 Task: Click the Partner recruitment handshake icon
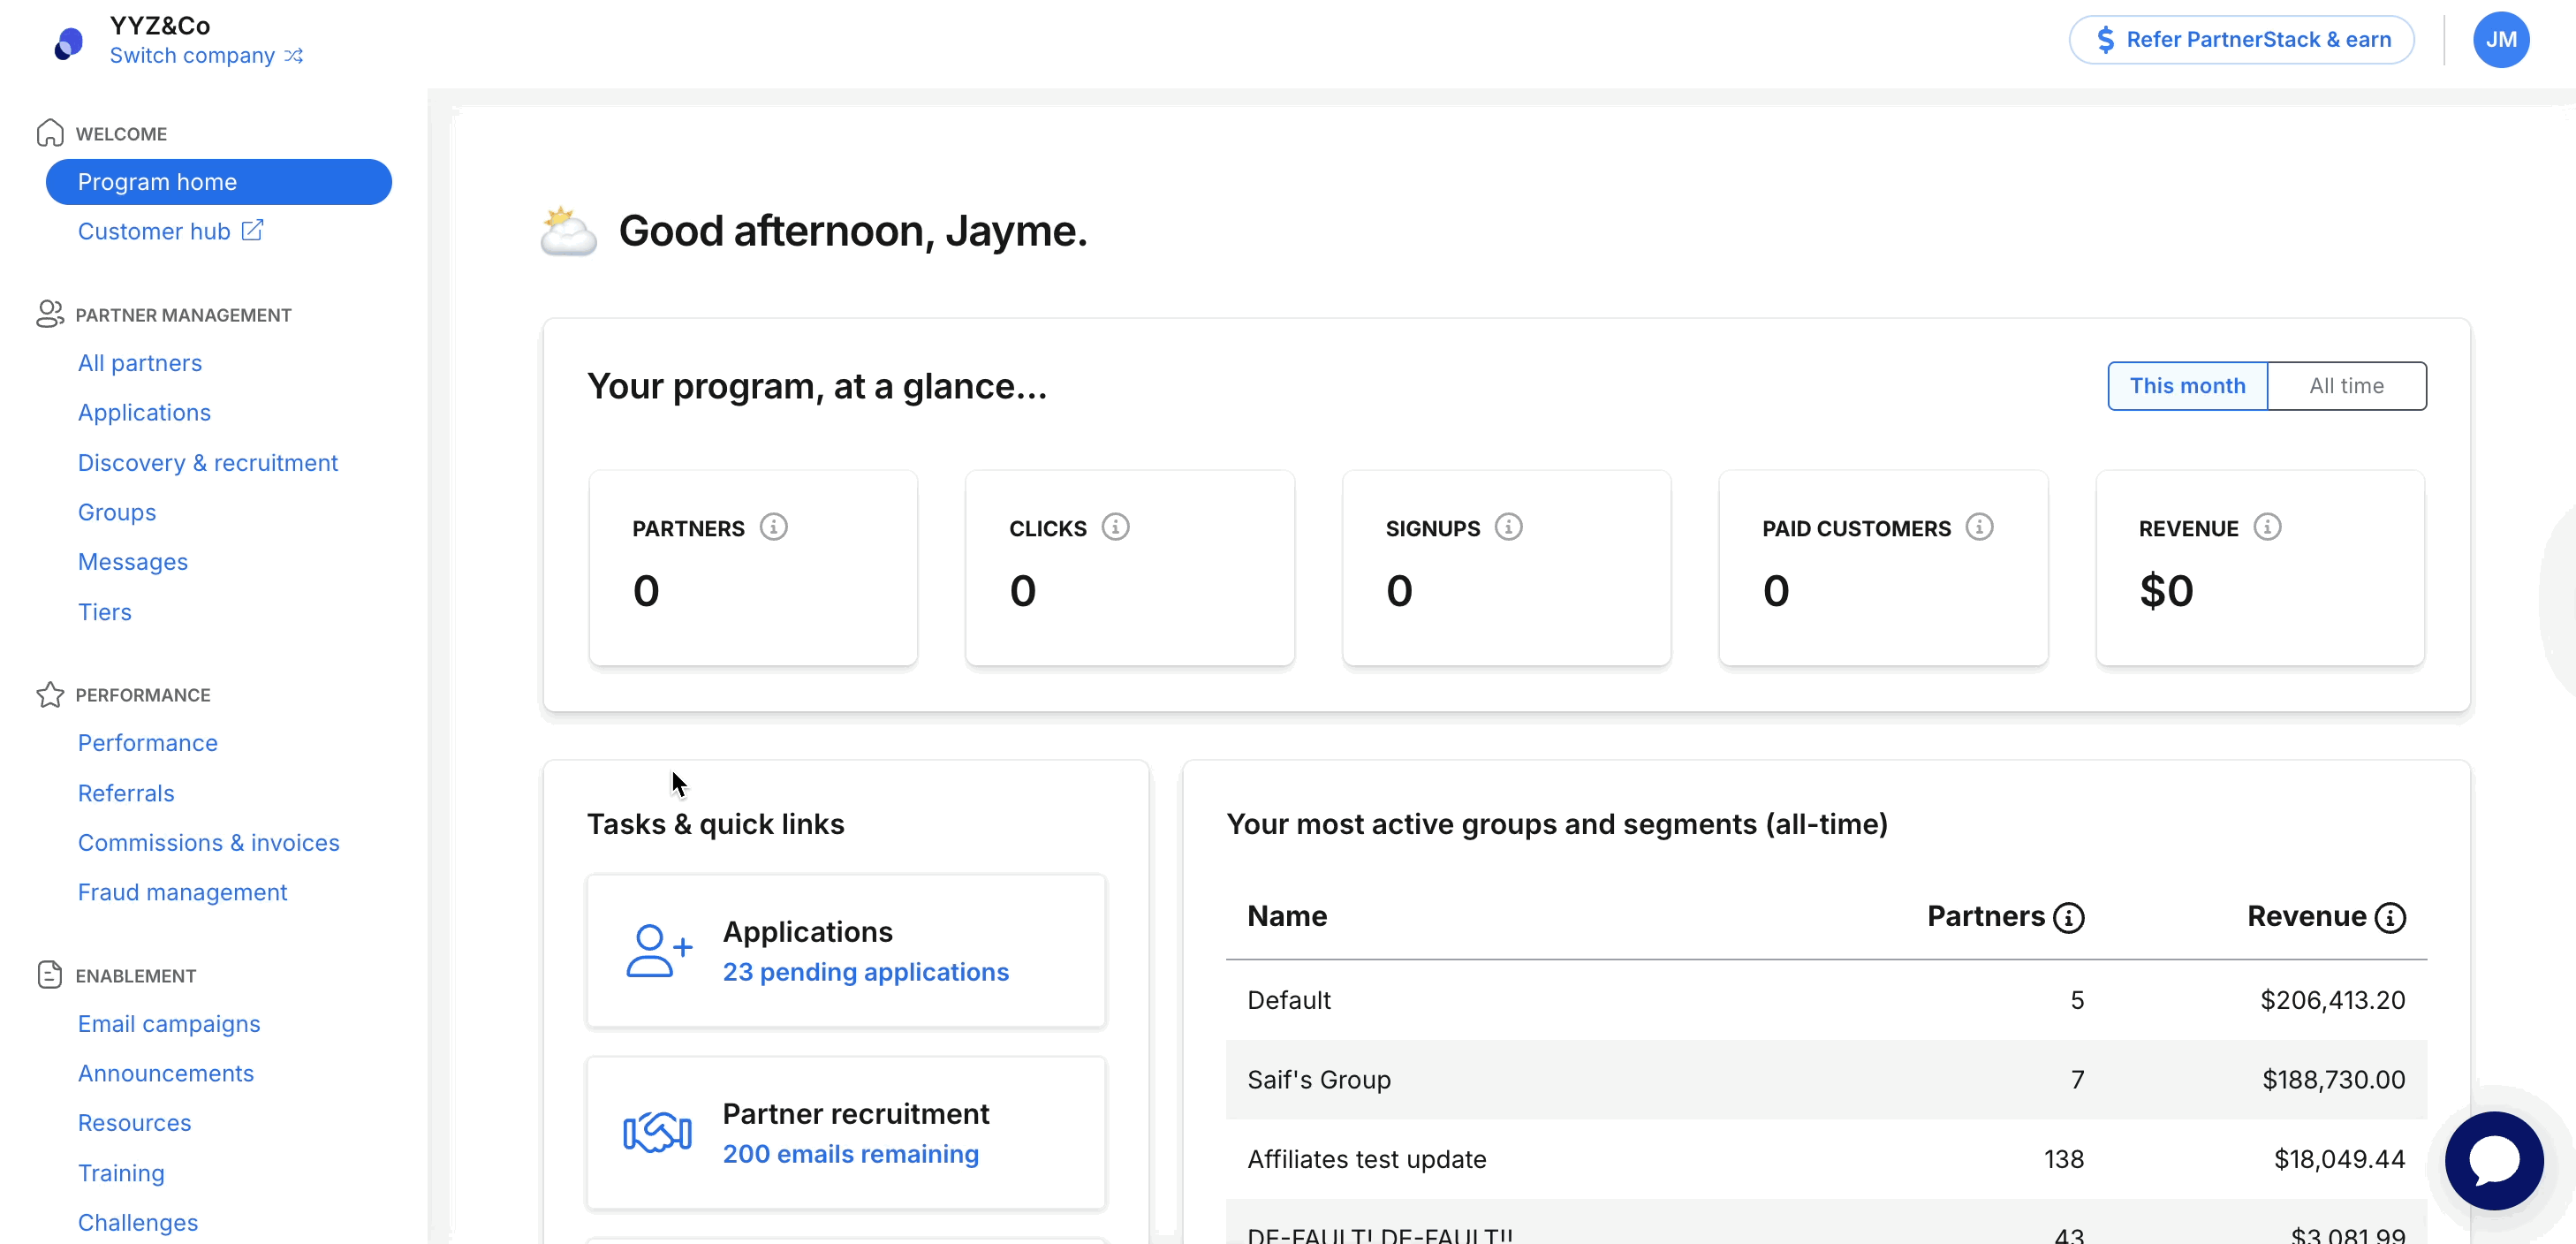[x=656, y=1133]
